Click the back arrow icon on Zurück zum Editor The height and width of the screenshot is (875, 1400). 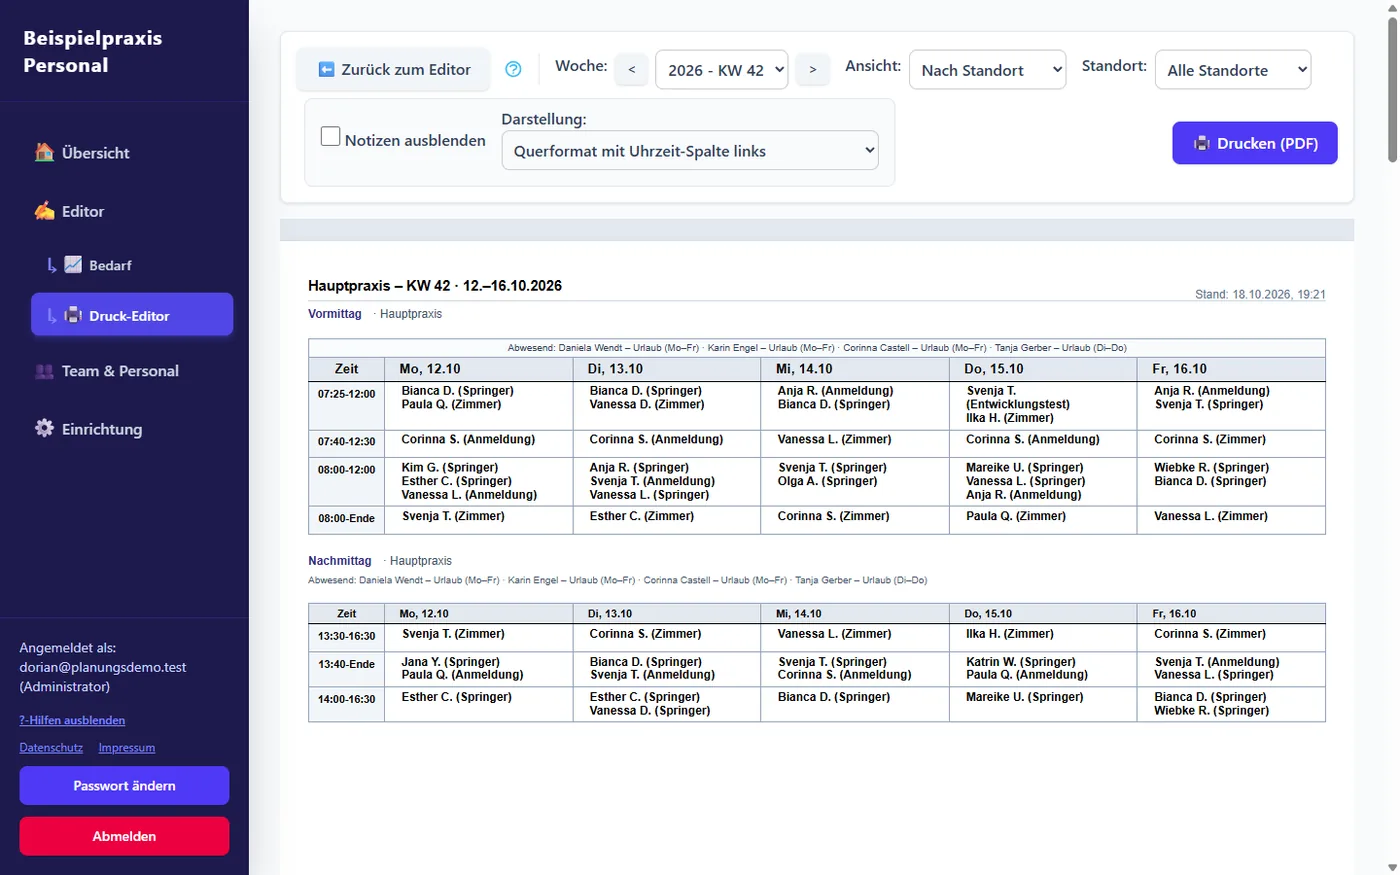(326, 69)
